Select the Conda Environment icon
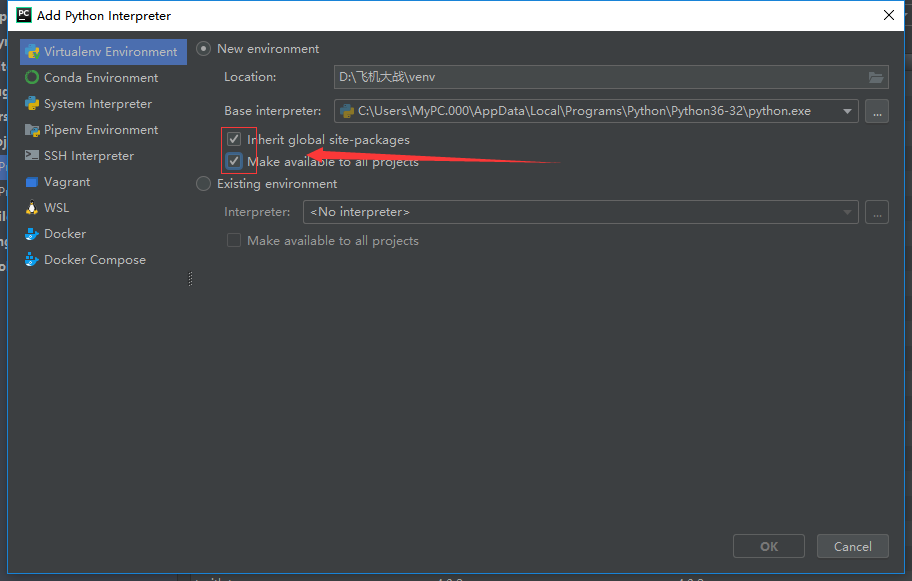912x581 pixels. pyautogui.click(x=32, y=77)
